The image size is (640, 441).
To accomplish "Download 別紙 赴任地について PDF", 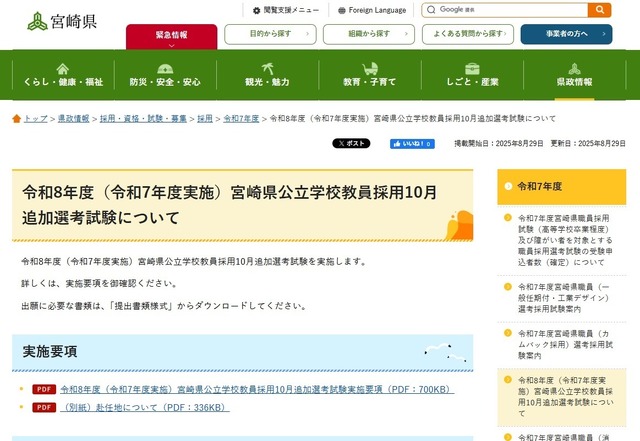I will tap(145, 408).
